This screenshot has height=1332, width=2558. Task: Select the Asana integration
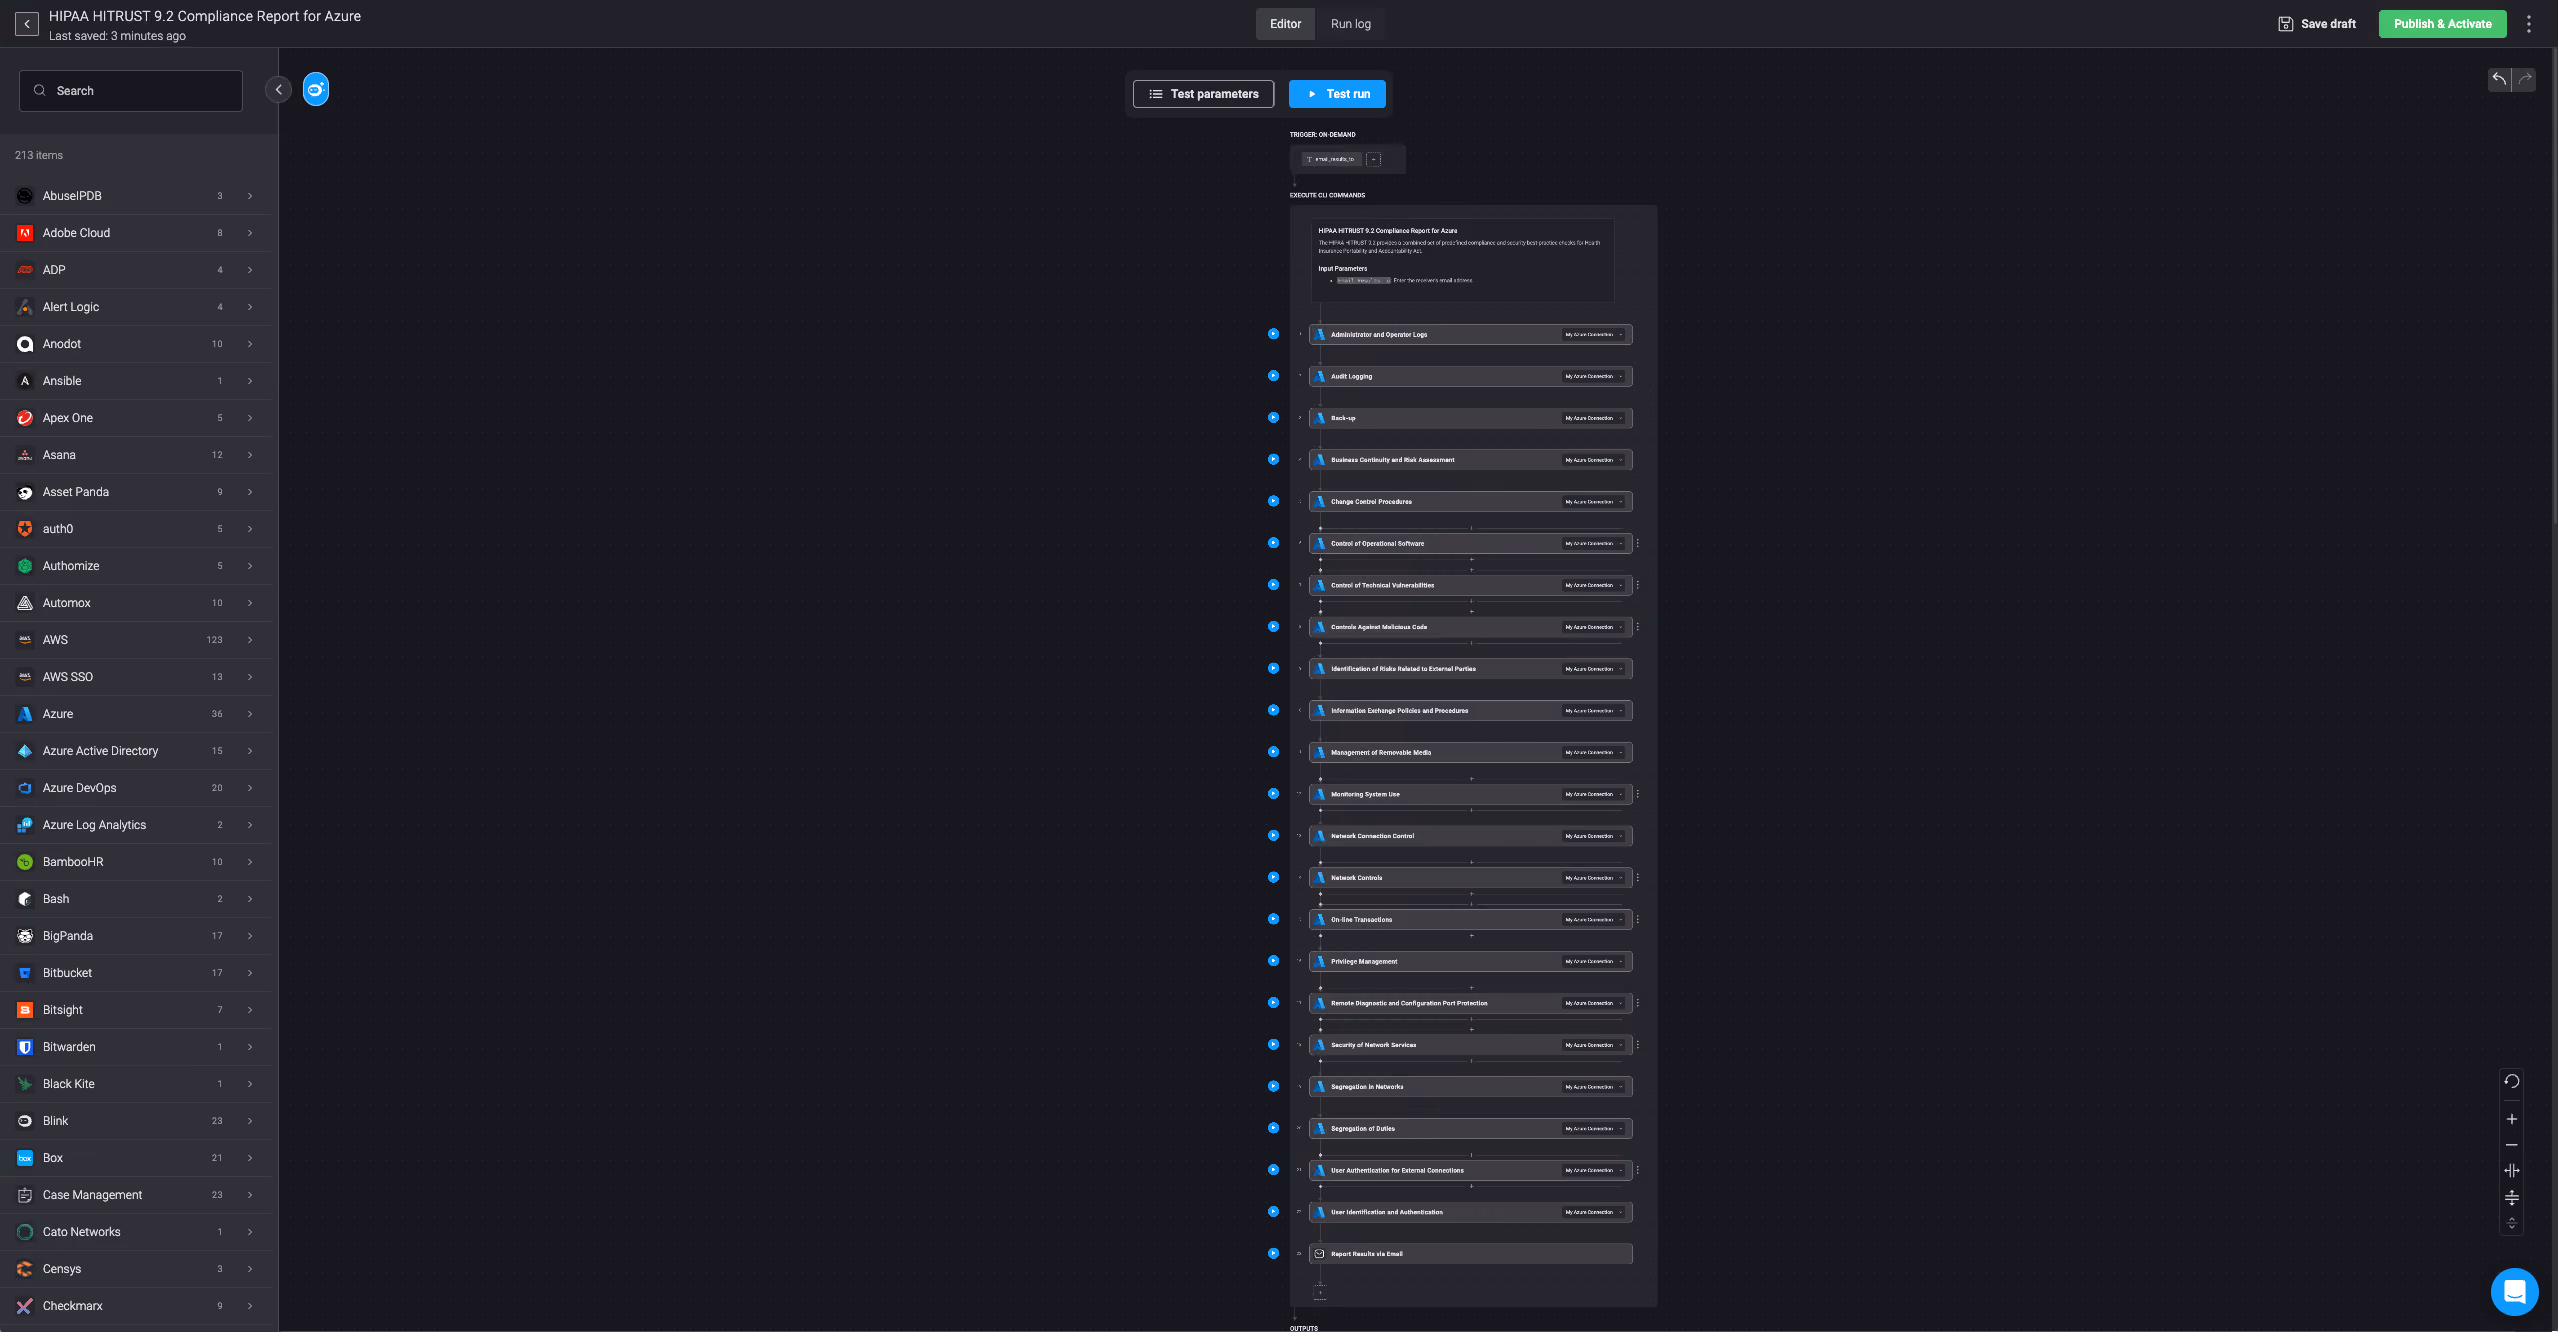(136, 455)
